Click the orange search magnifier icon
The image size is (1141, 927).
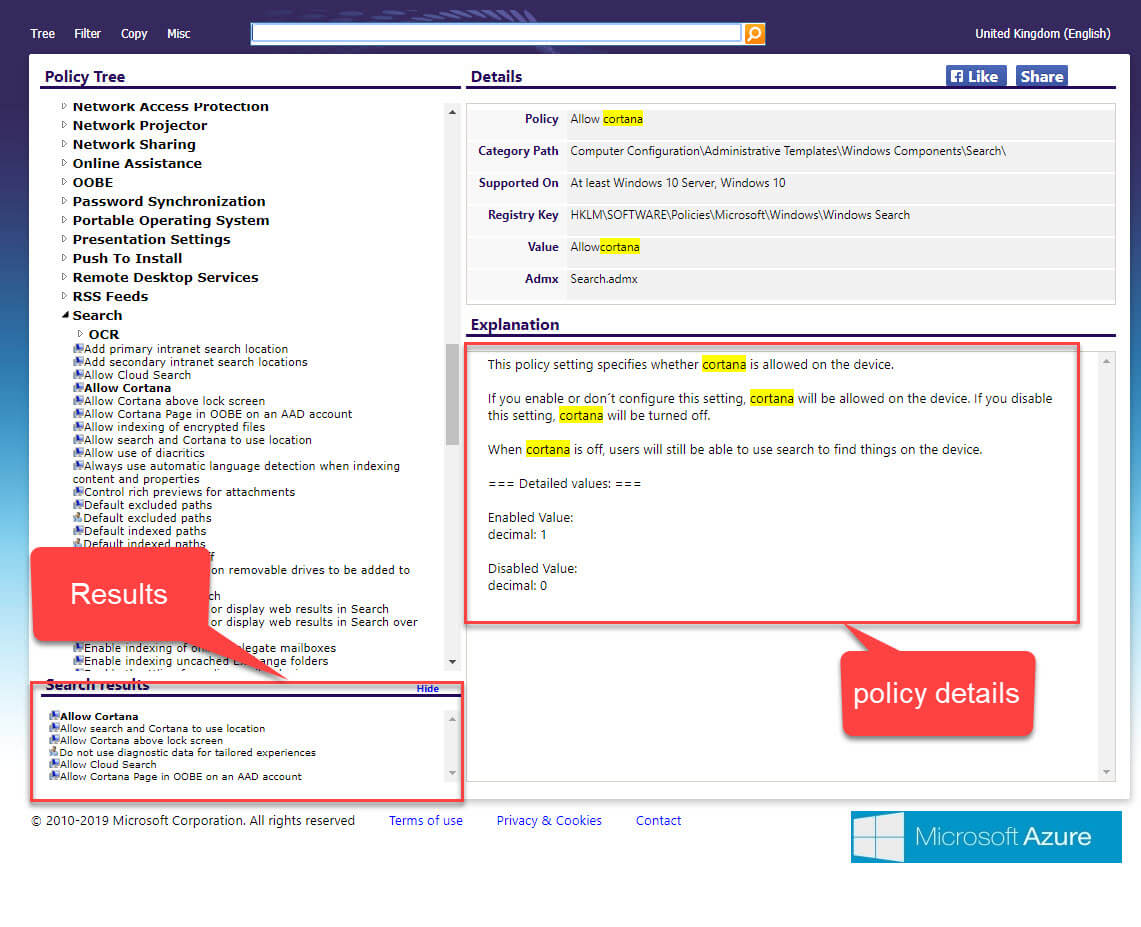coord(755,33)
